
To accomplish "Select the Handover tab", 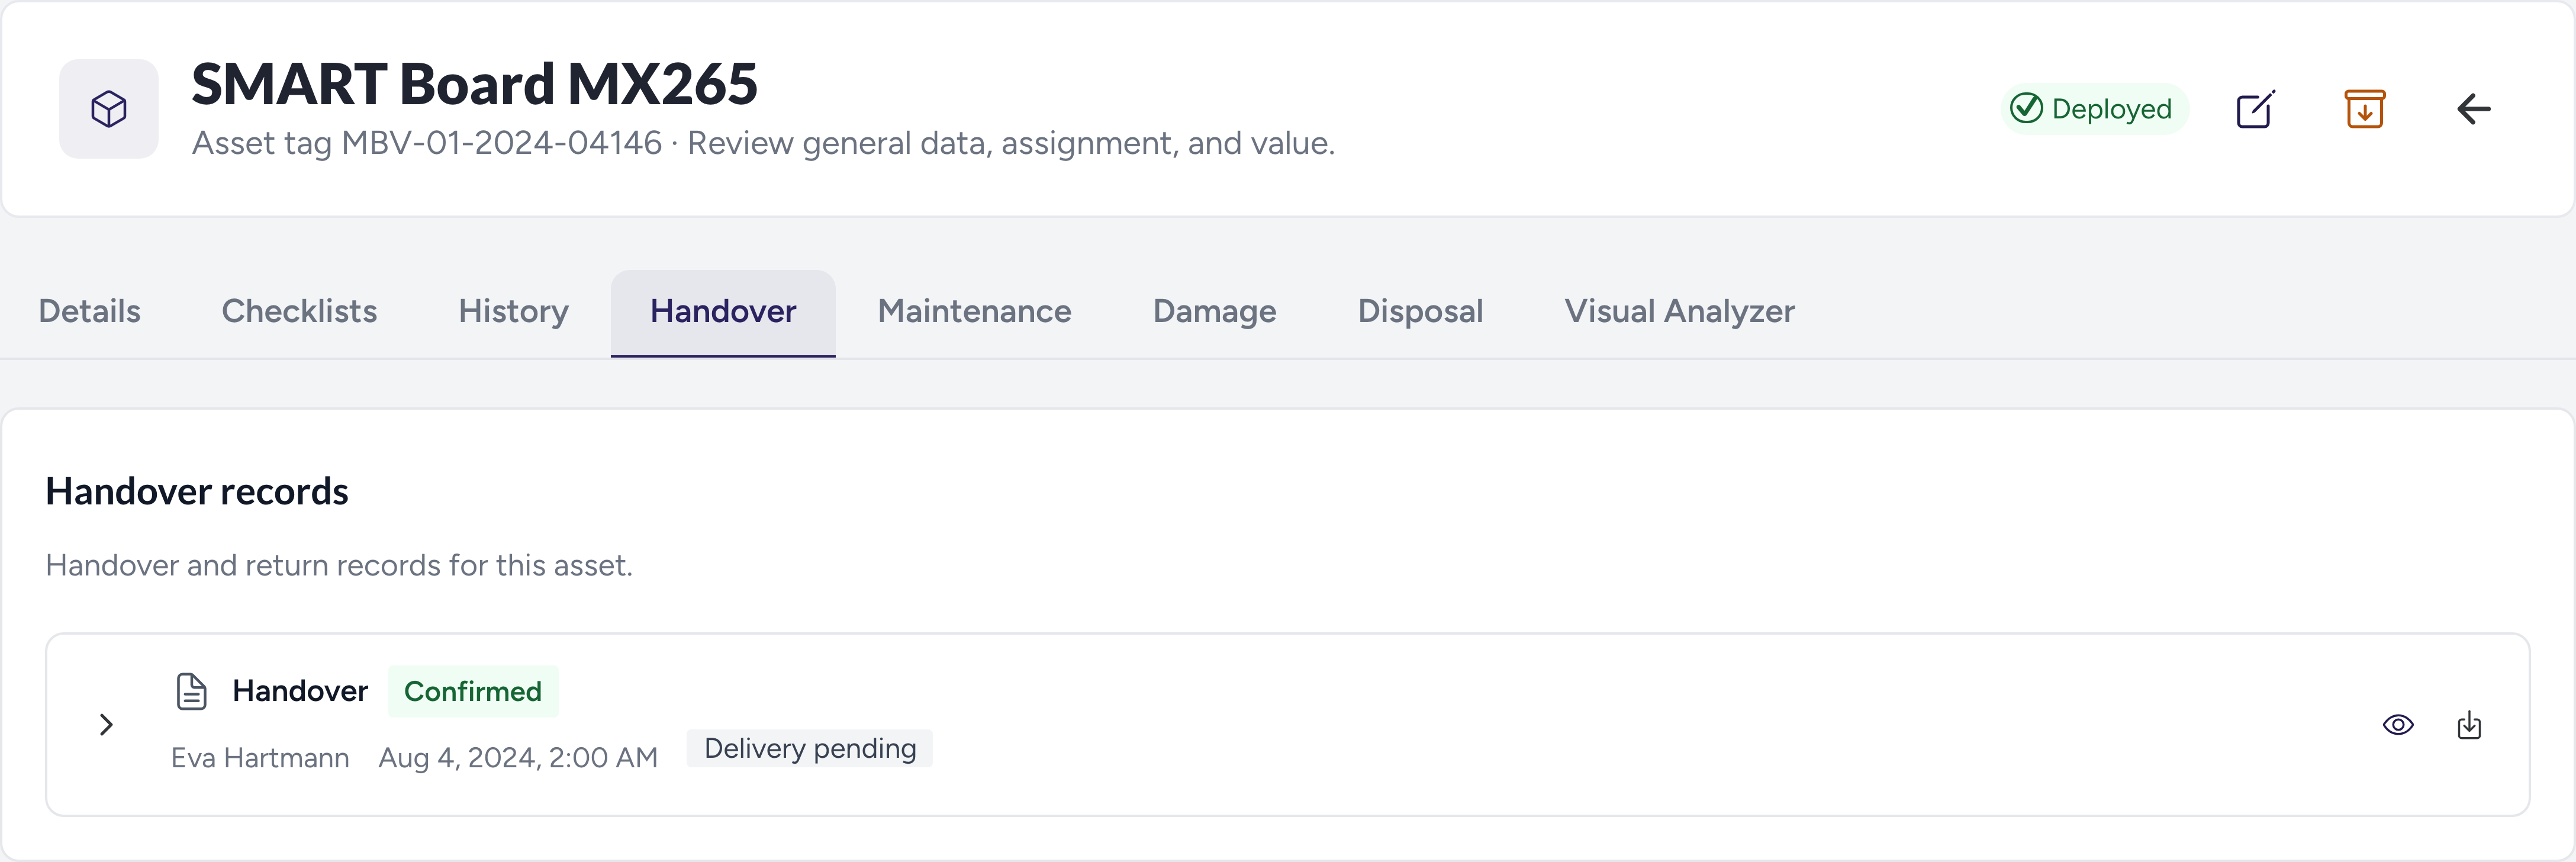I will click(723, 312).
